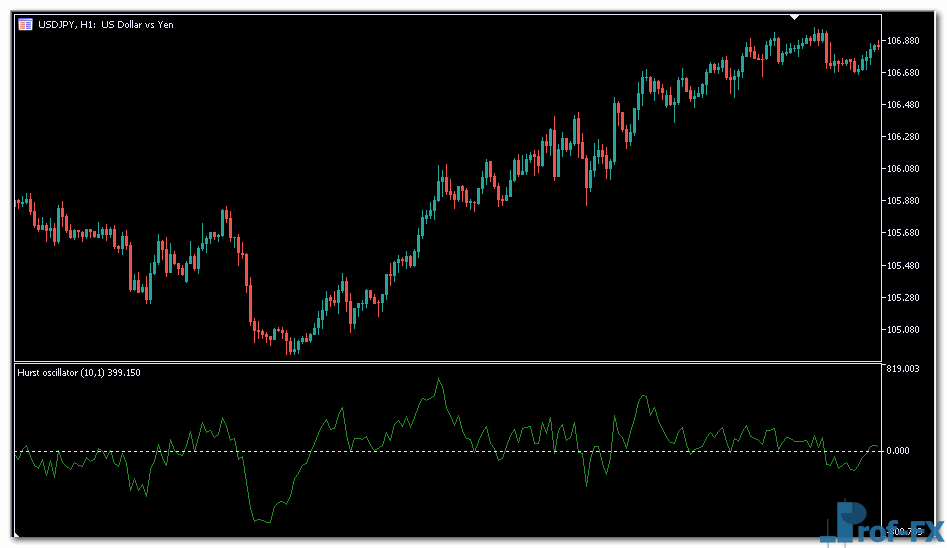Click the 106.480 price scale label
Image resolution: width=947 pixels, height=548 pixels.
902,105
